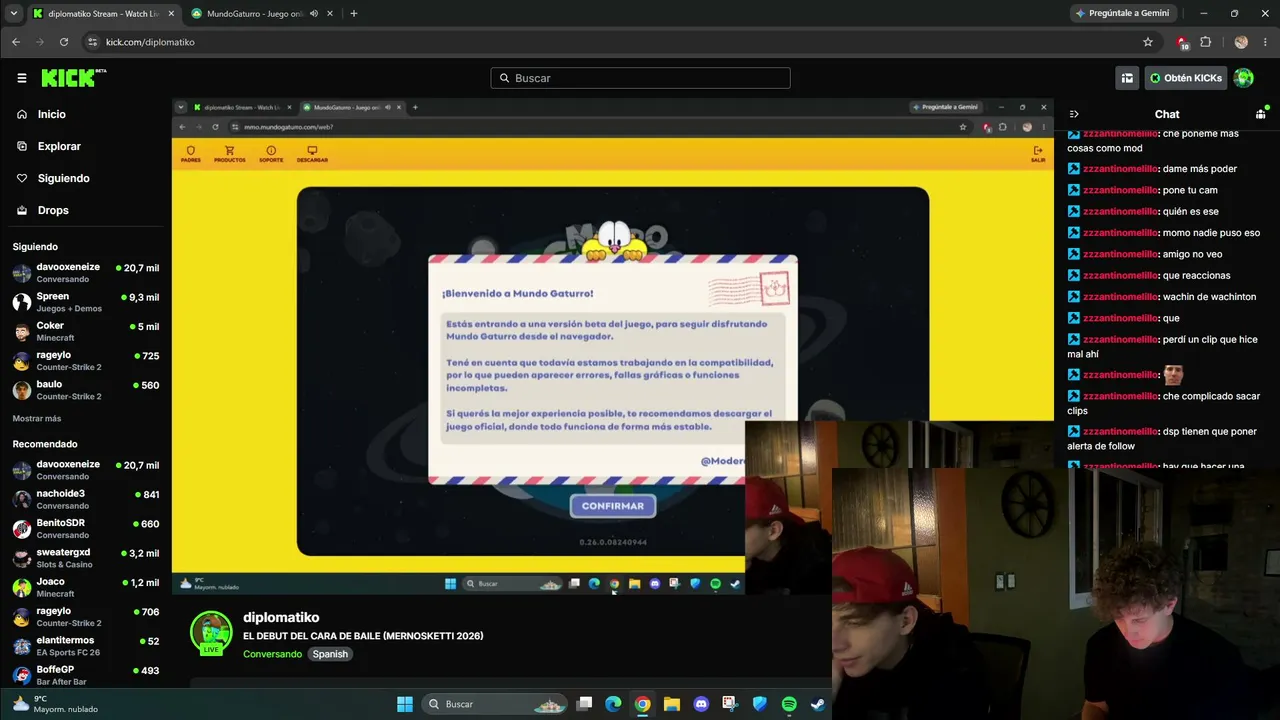
Task: Click the Obtén KICKs button
Action: point(1185,78)
